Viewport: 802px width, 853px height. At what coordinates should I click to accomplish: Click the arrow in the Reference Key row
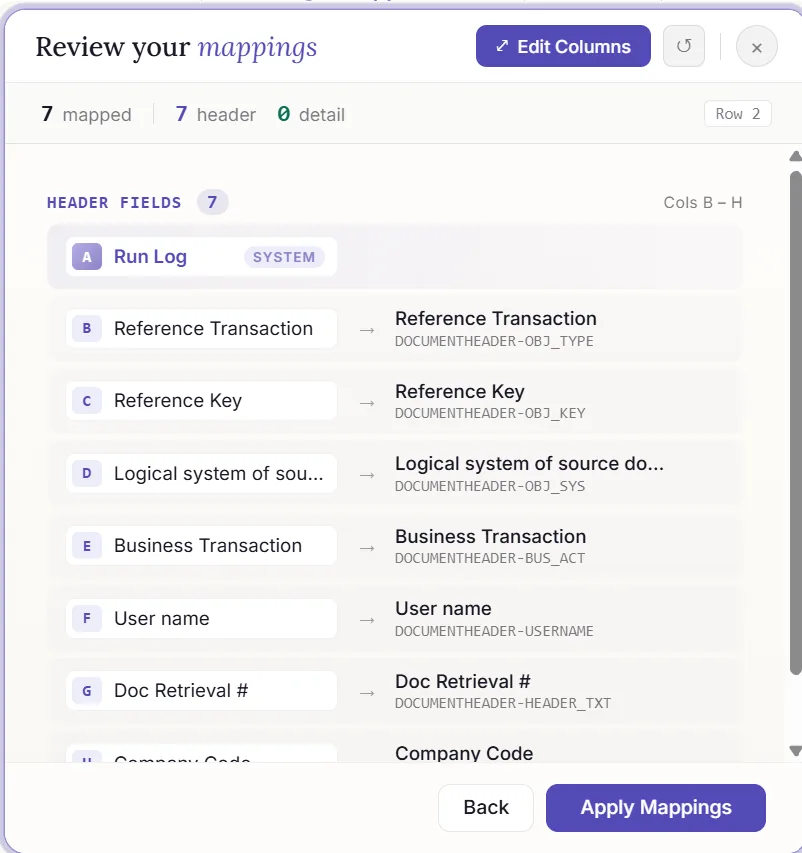click(367, 403)
